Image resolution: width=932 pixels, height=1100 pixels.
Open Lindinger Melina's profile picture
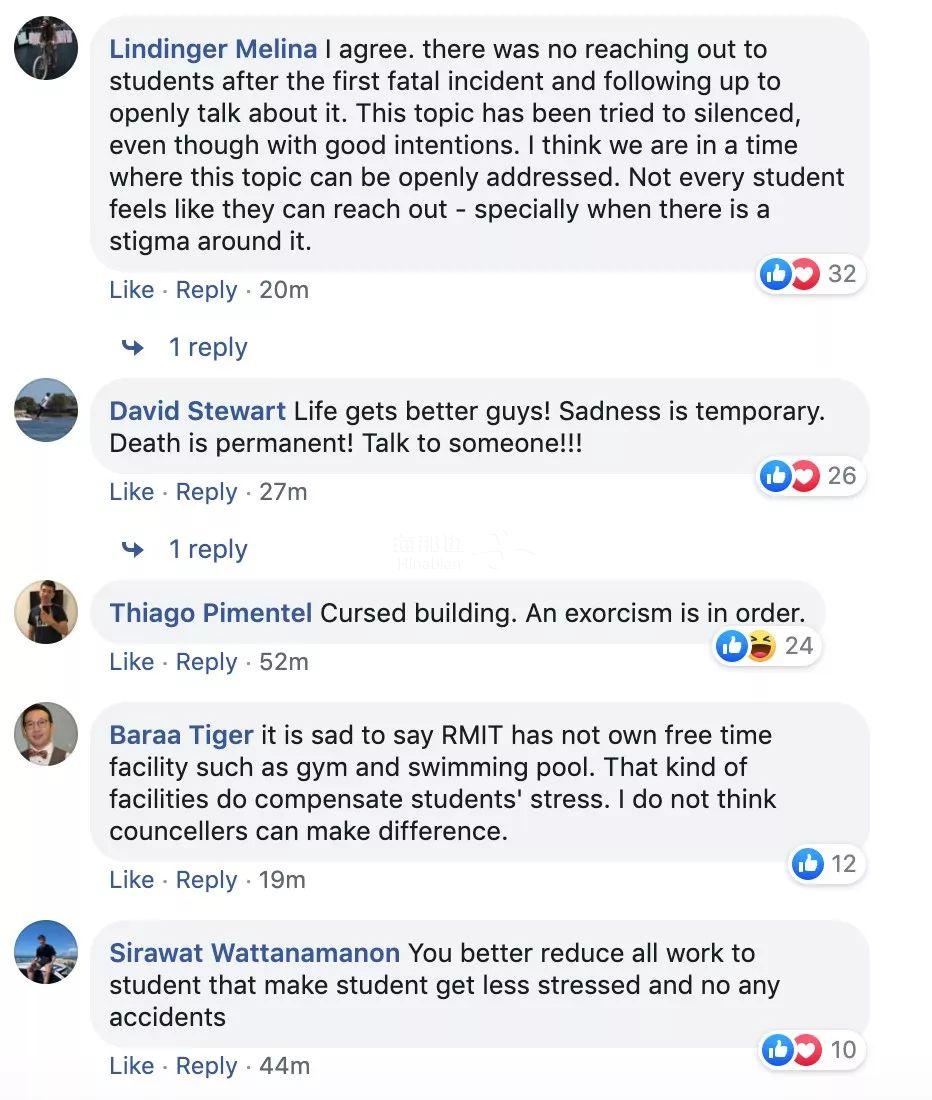[46, 47]
